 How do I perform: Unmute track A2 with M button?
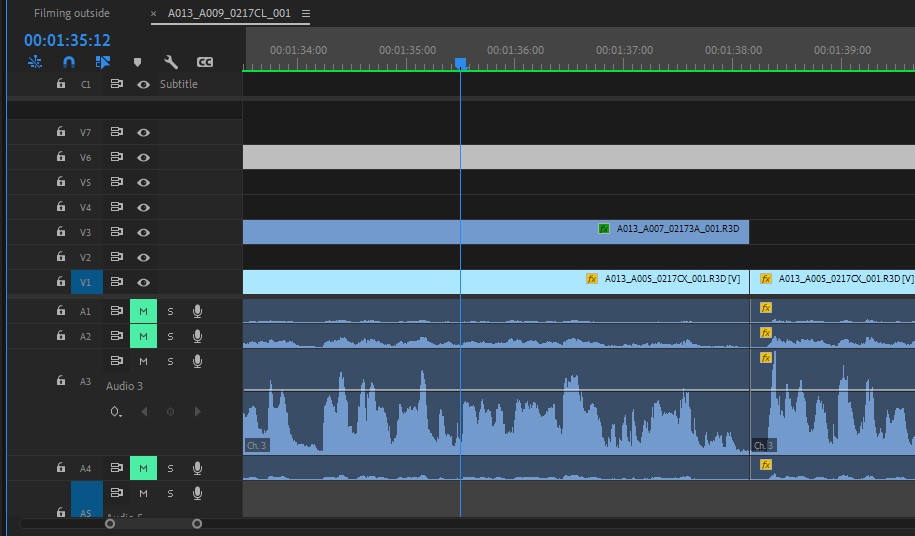pyautogui.click(x=143, y=337)
